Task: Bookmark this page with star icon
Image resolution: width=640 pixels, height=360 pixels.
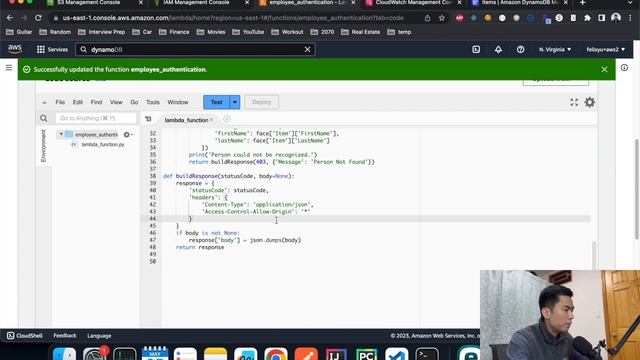Action: [x=442, y=18]
